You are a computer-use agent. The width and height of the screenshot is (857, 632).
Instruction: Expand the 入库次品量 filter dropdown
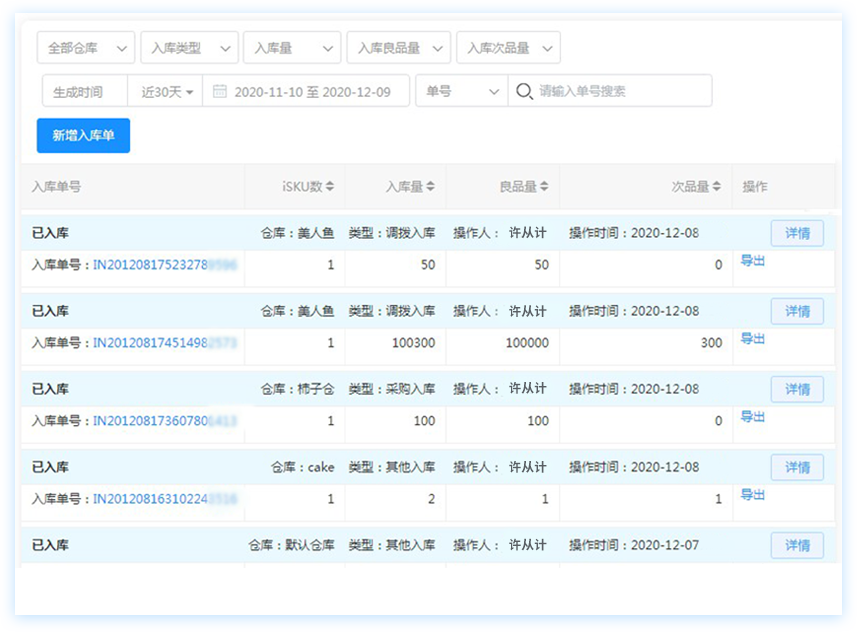pos(508,48)
